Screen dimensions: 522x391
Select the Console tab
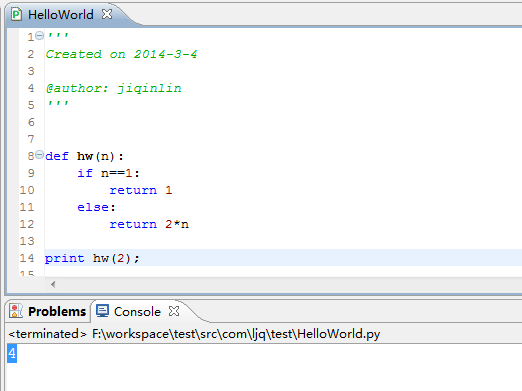[137, 312]
